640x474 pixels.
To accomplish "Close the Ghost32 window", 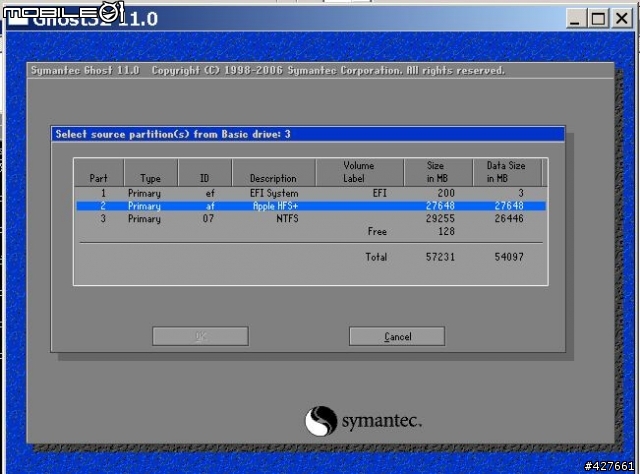I will point(621,18).
